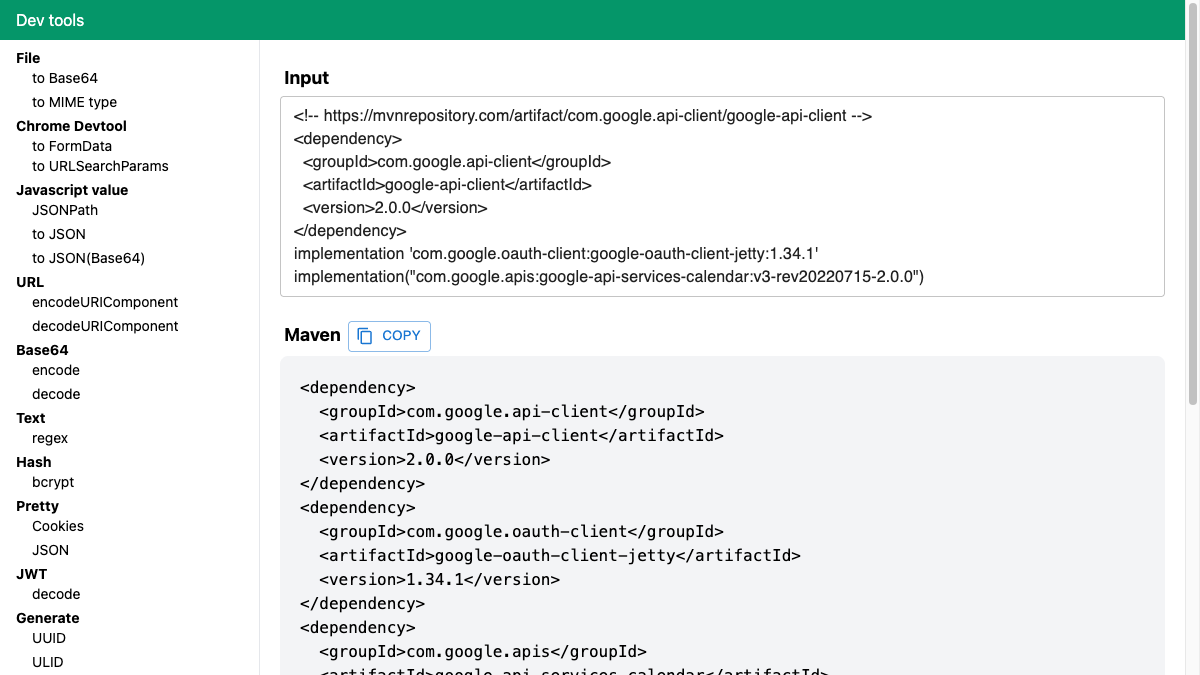Select the to URLSearchParams converter
Viewport: 1200px width, 675px height.
pos(100,166)
